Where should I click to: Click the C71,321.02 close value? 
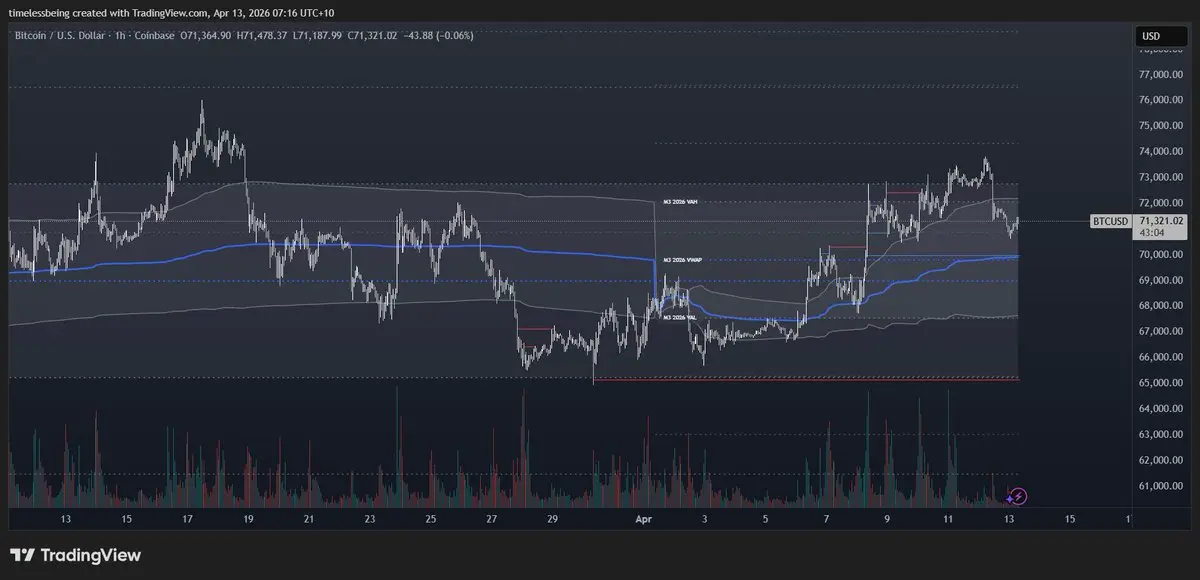tap(372, 36)
